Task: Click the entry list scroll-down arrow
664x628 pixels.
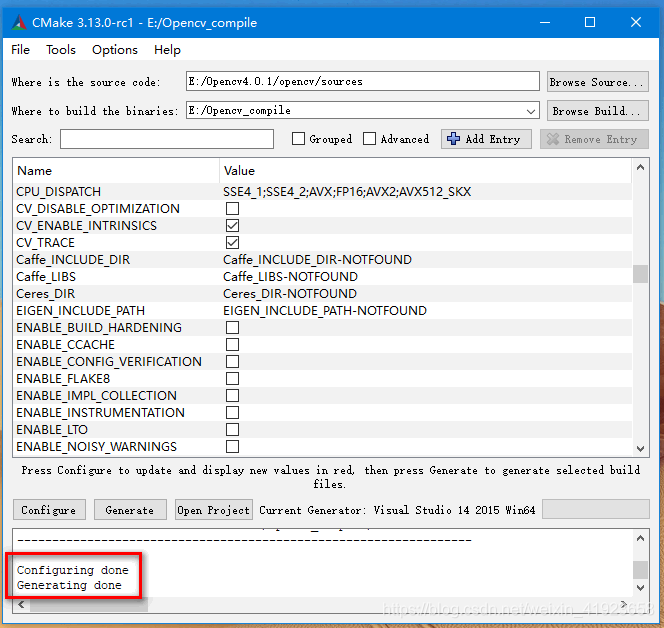Action: tap(640, 448)
